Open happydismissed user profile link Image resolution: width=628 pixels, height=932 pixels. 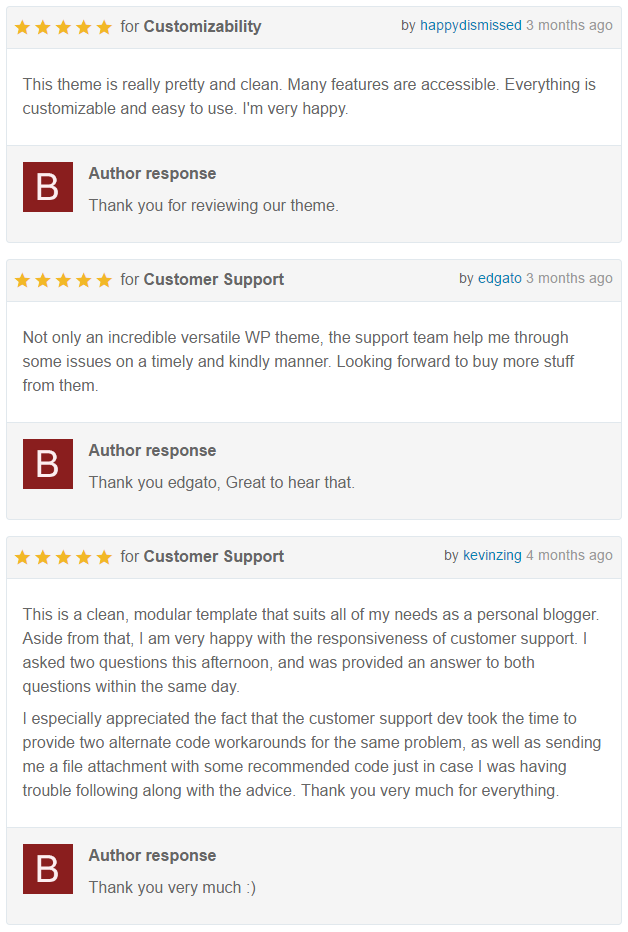coord(471,26)
